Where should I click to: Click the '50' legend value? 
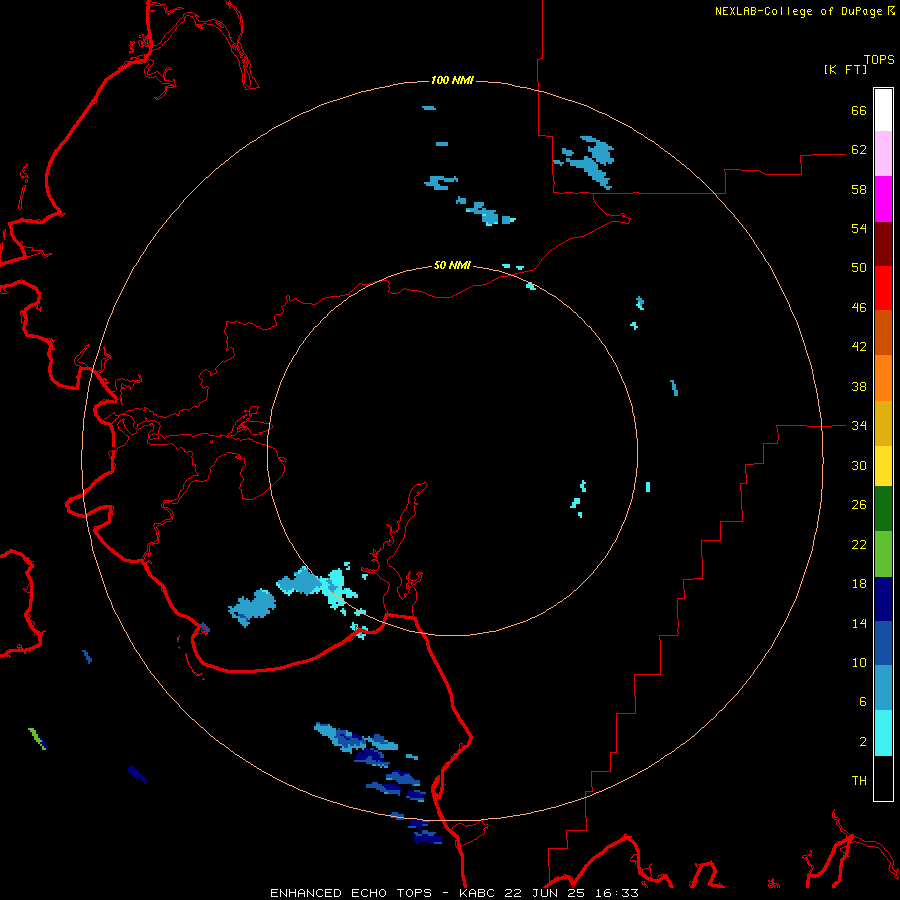(x=859, y=268)
